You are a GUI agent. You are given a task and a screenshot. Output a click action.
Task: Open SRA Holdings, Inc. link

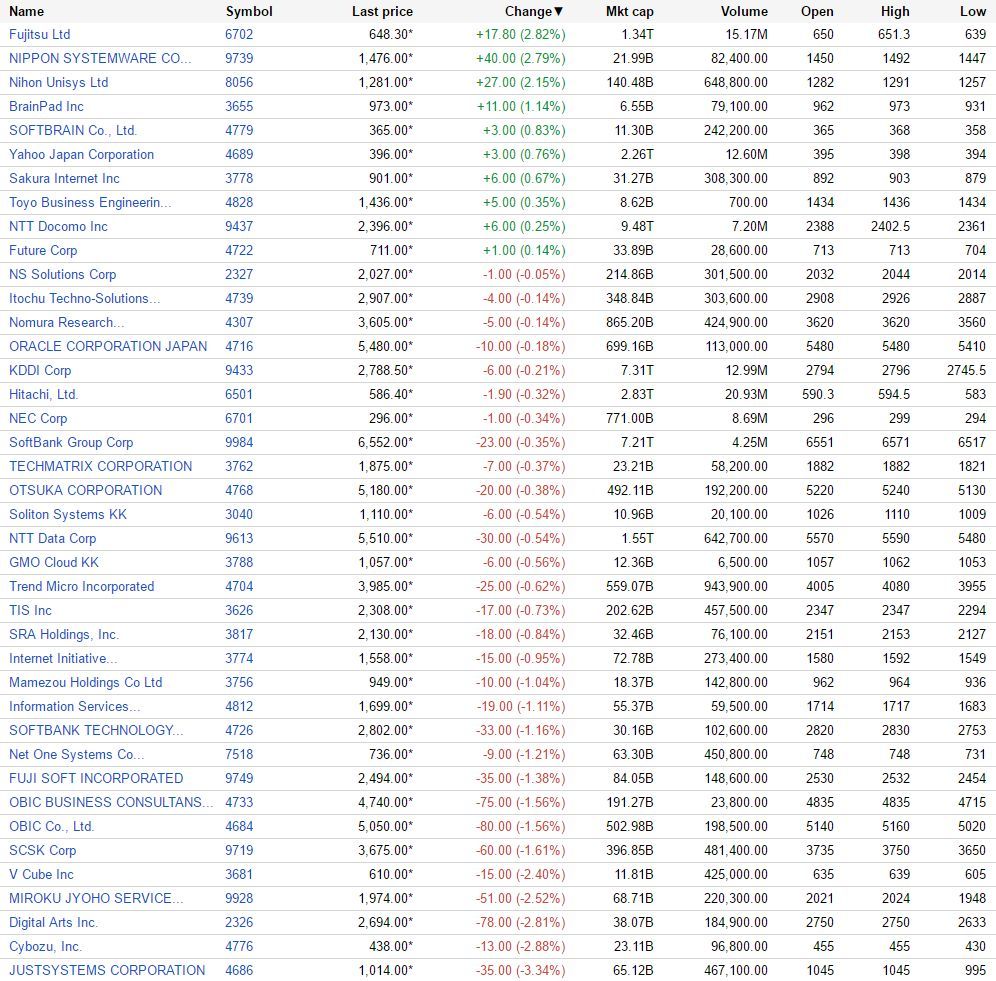coord(64,635)
